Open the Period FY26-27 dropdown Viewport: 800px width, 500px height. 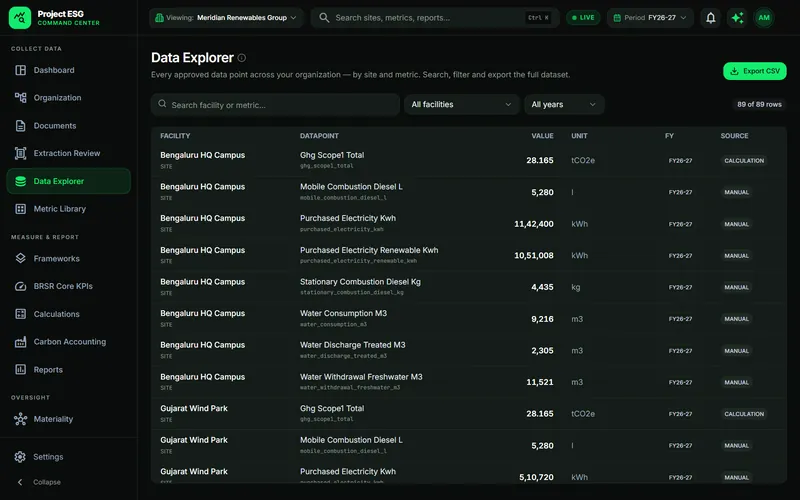pyautogui.click(x=650, y=18)
